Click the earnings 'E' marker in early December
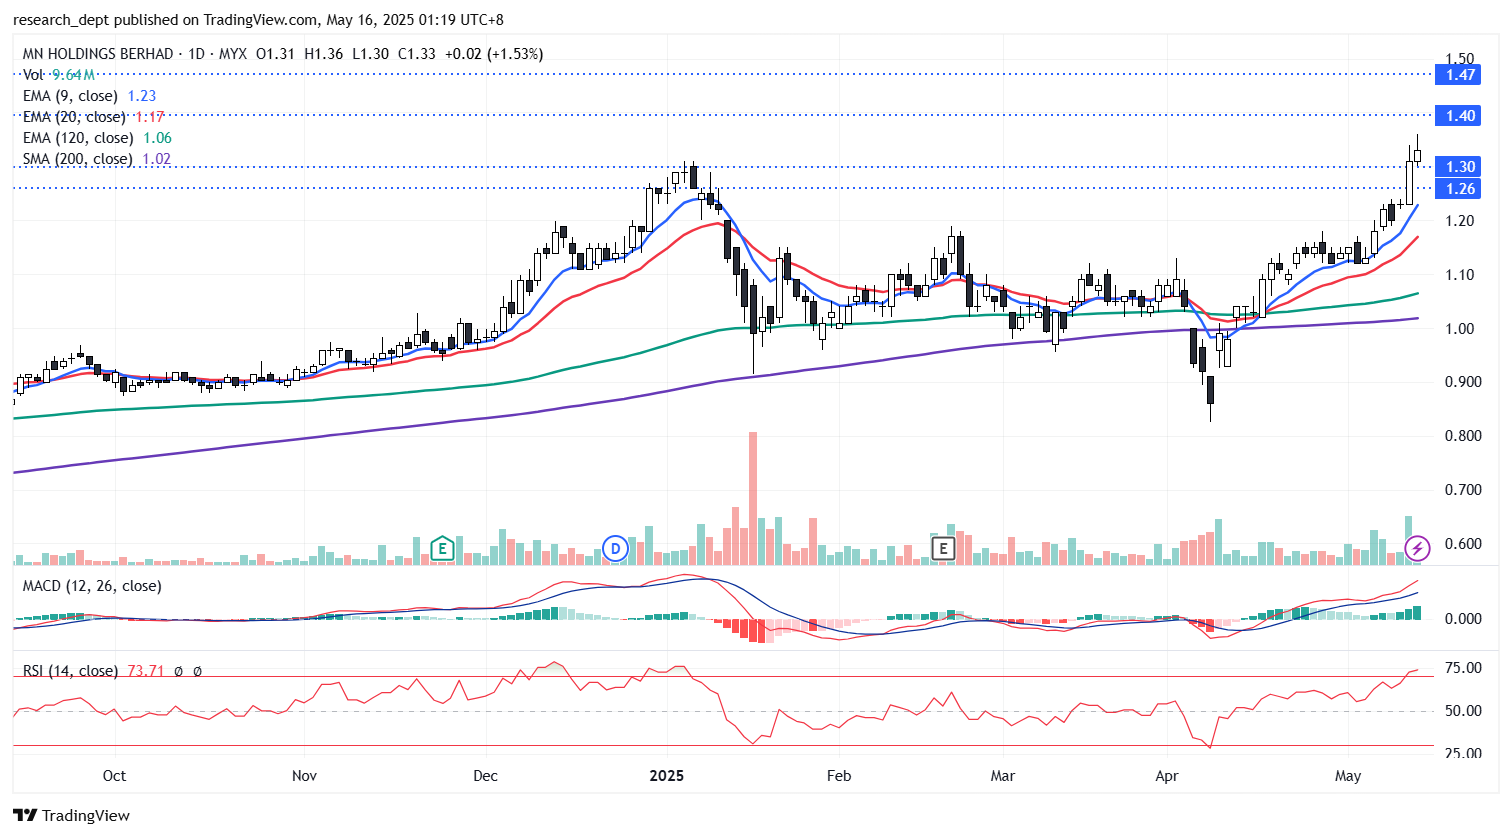Image resolution: width=1512 pixels, height=837 pixels. click(442, 548)
